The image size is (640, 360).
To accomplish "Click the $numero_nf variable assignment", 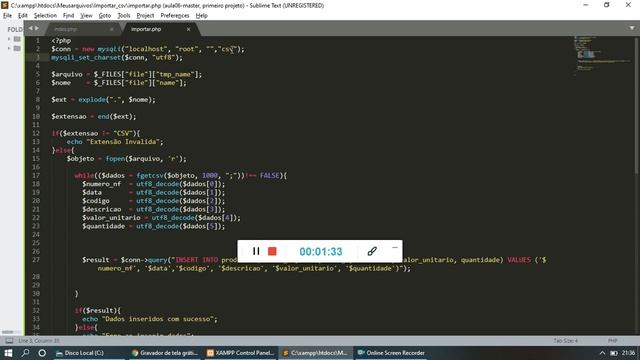I will pos(153,184).
